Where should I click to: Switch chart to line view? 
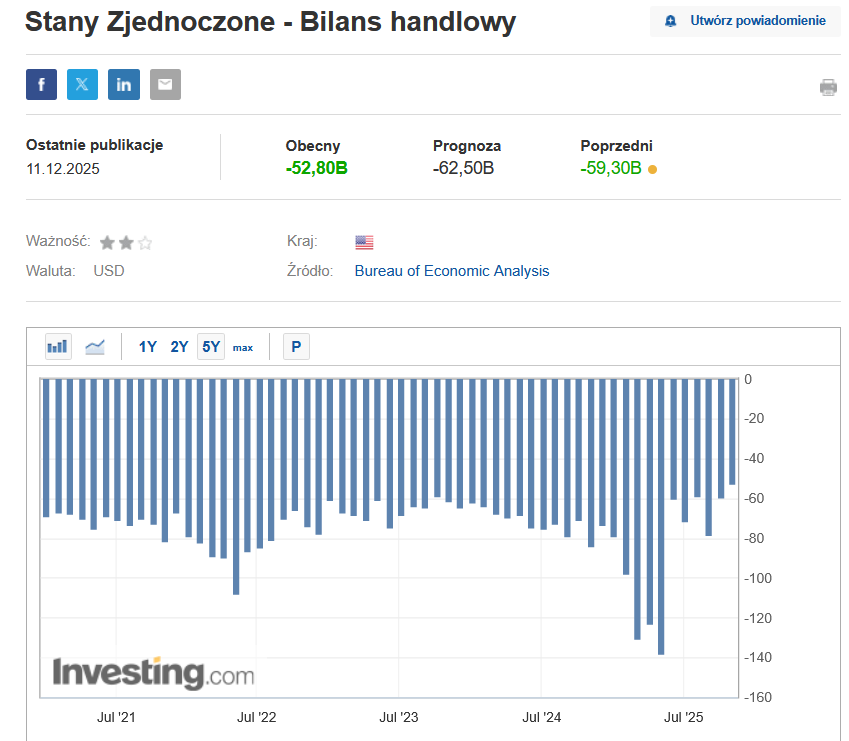[95, 347]
